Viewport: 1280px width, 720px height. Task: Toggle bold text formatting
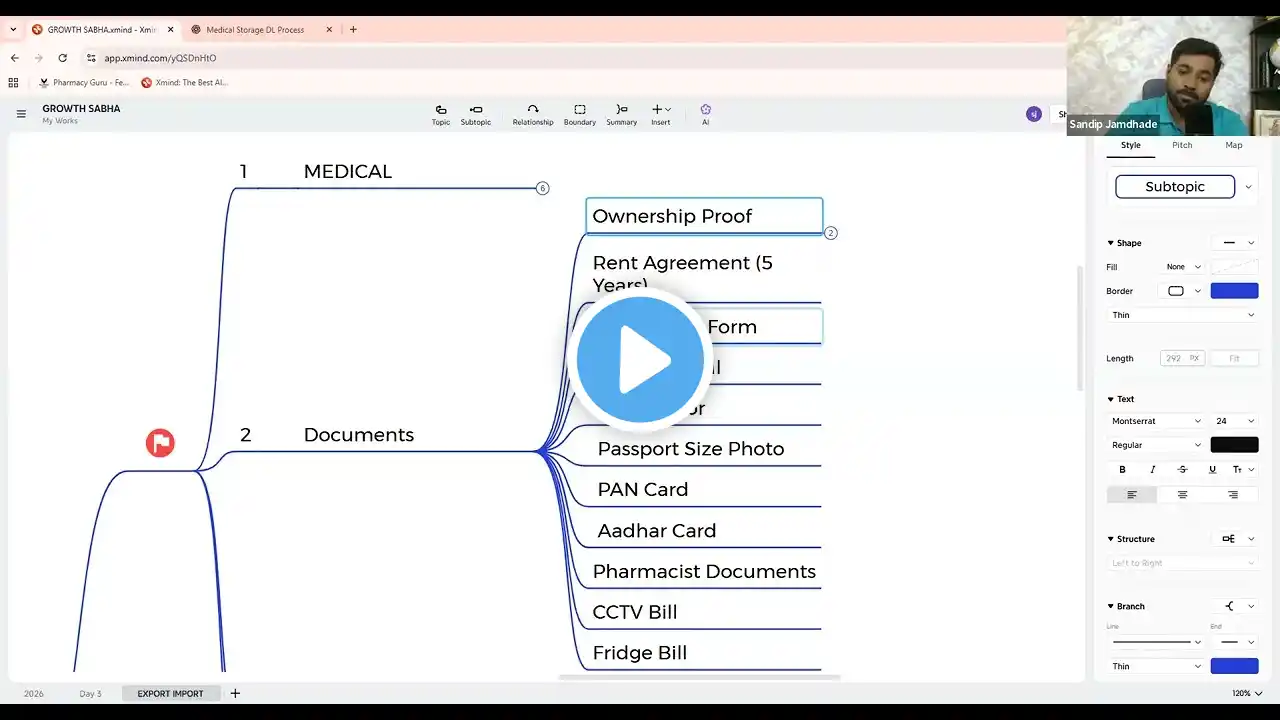click(1122, 469)
